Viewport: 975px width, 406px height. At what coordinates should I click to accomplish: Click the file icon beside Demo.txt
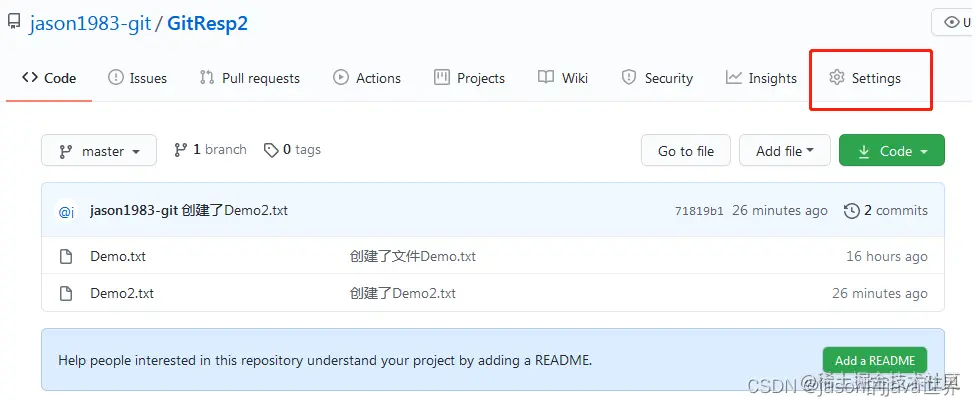pos(66,256)
